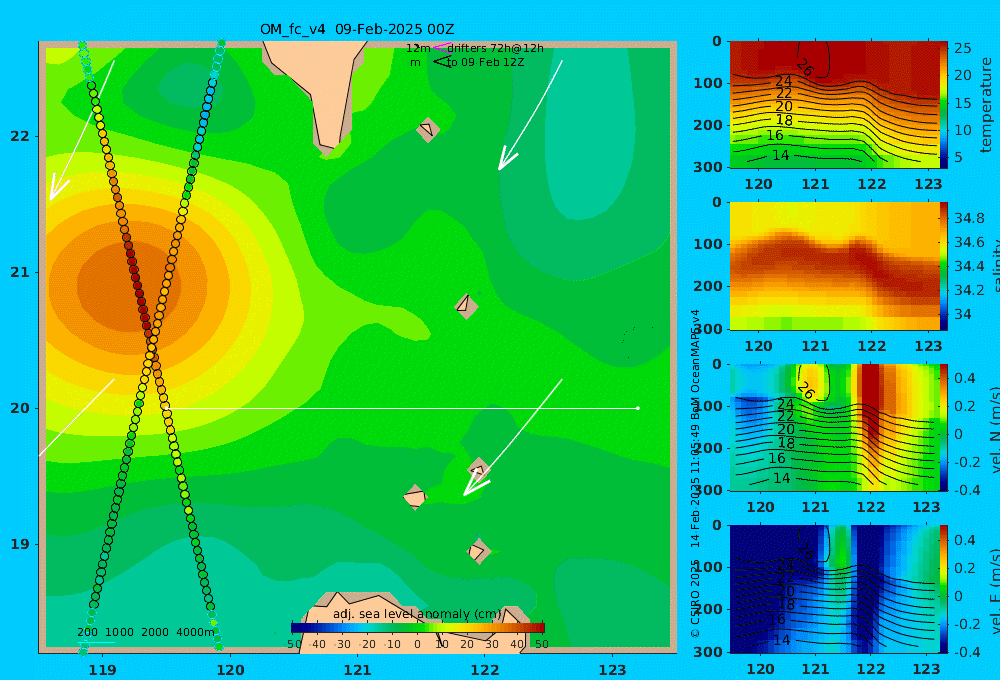Screen dimensions: 1000x680
Task: Click the northward velocity section plot
Action: [834, 427]
